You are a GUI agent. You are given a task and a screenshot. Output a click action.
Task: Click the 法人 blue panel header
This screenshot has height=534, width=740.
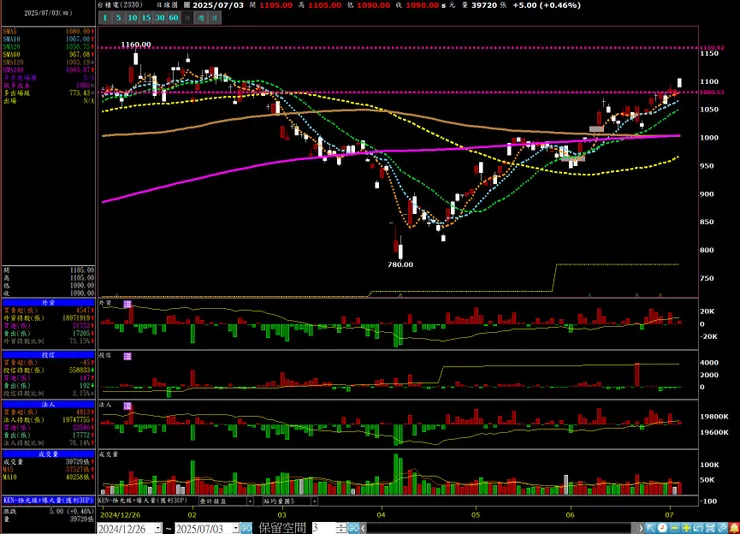(x=49, y=405)
